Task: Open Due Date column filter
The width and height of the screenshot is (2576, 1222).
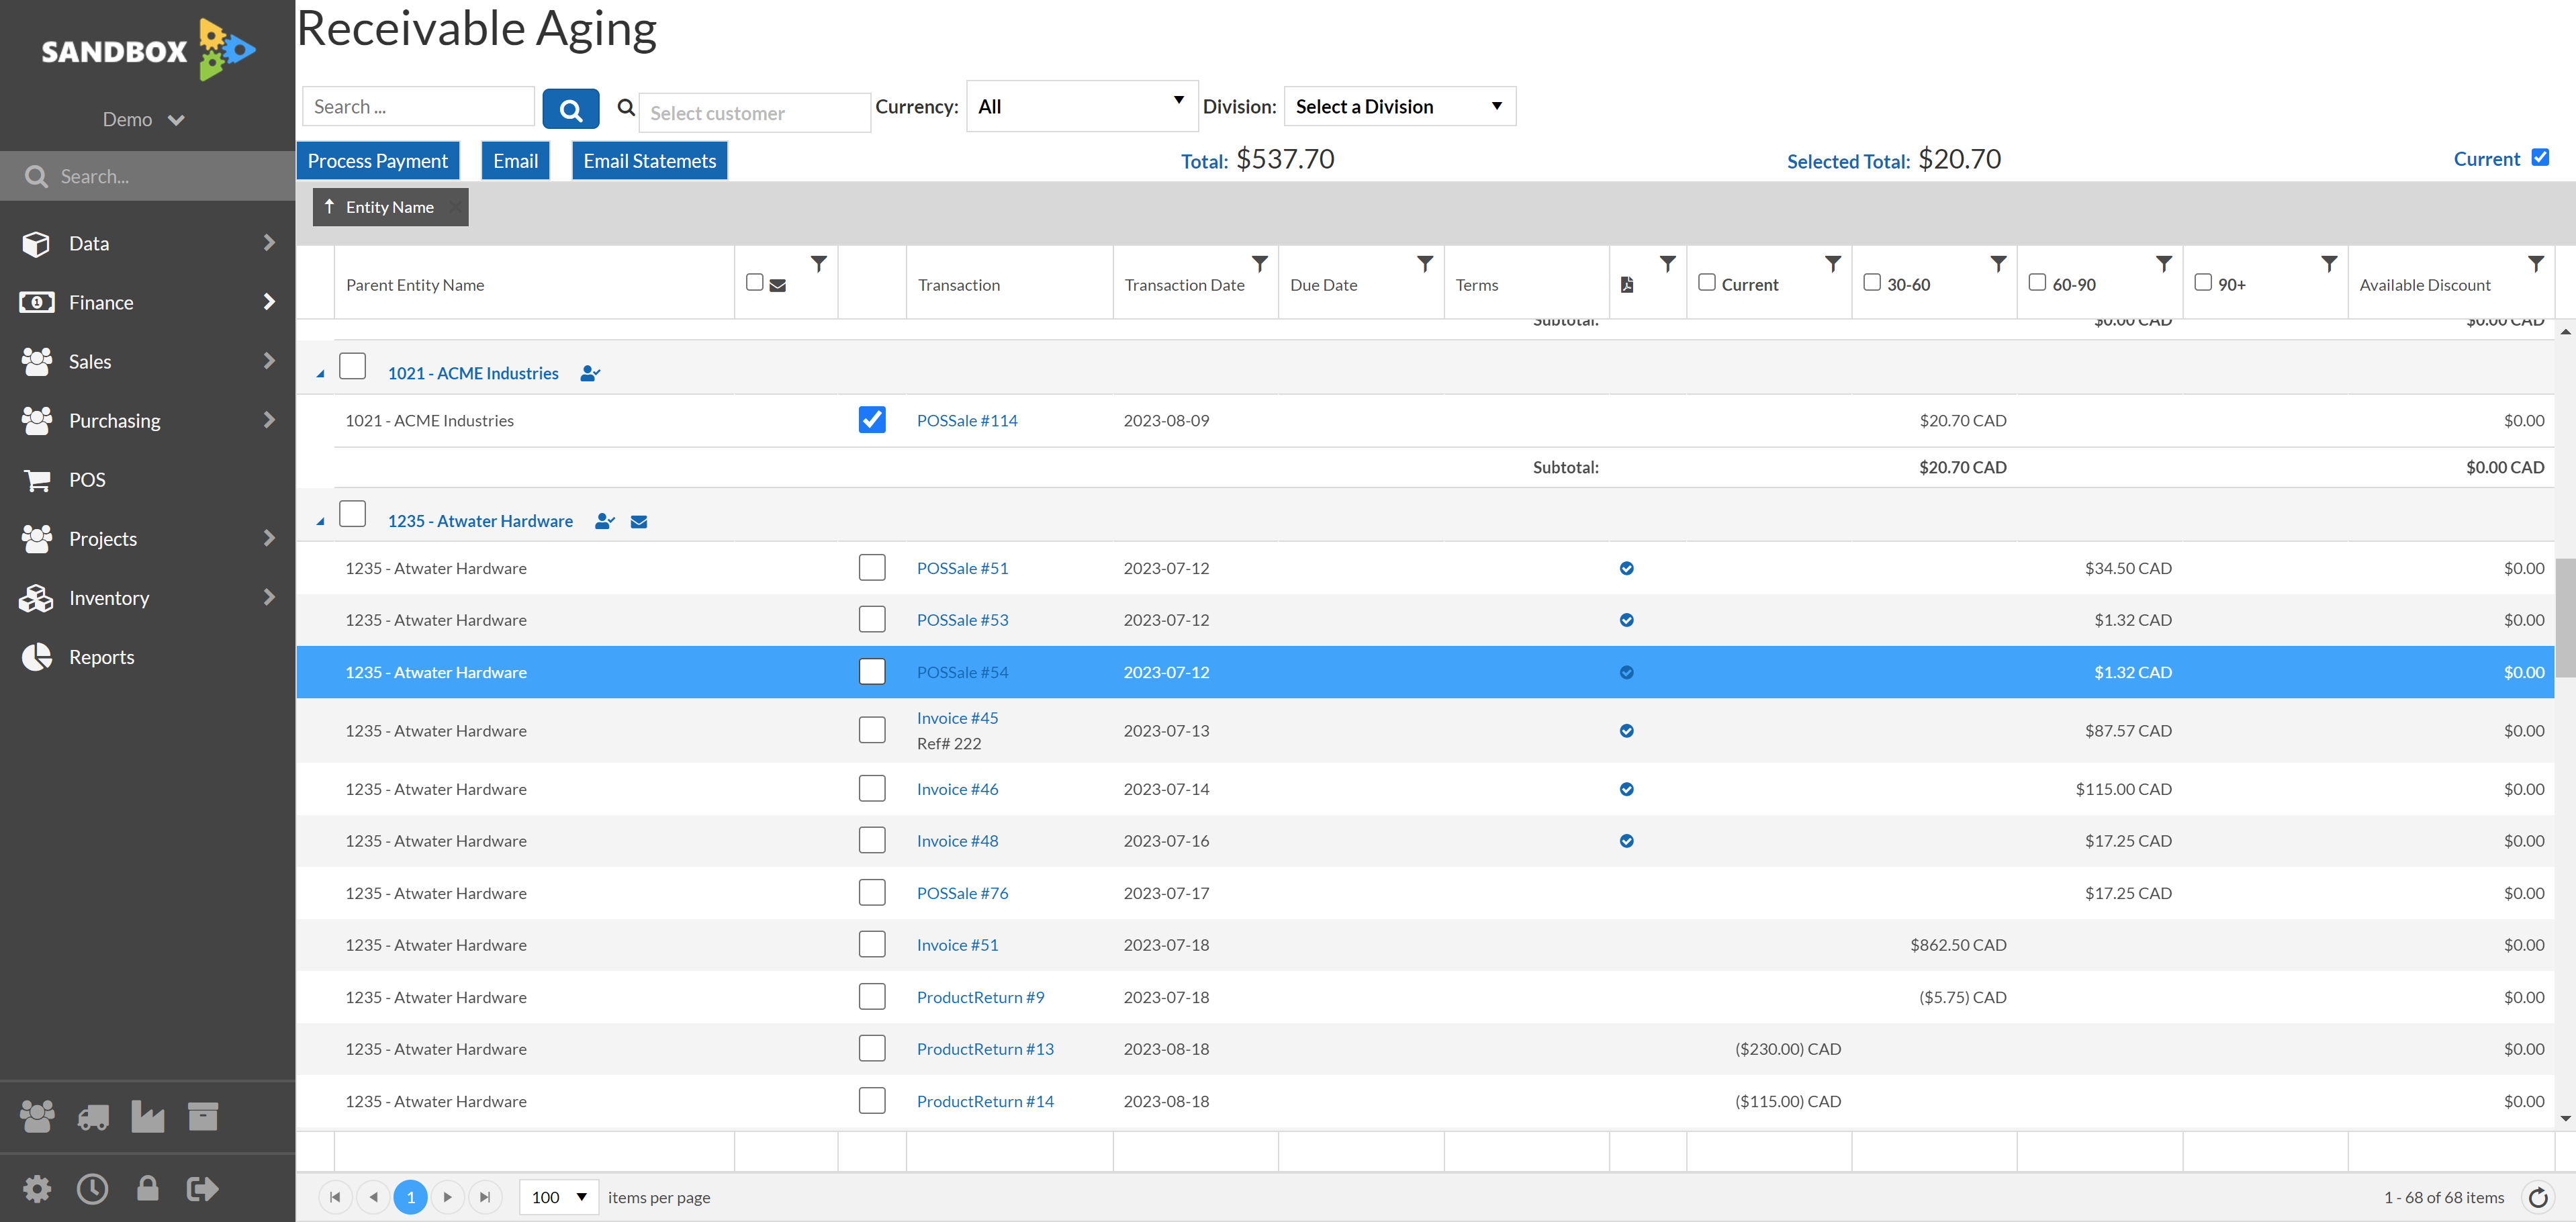Action: [1426, 264]
